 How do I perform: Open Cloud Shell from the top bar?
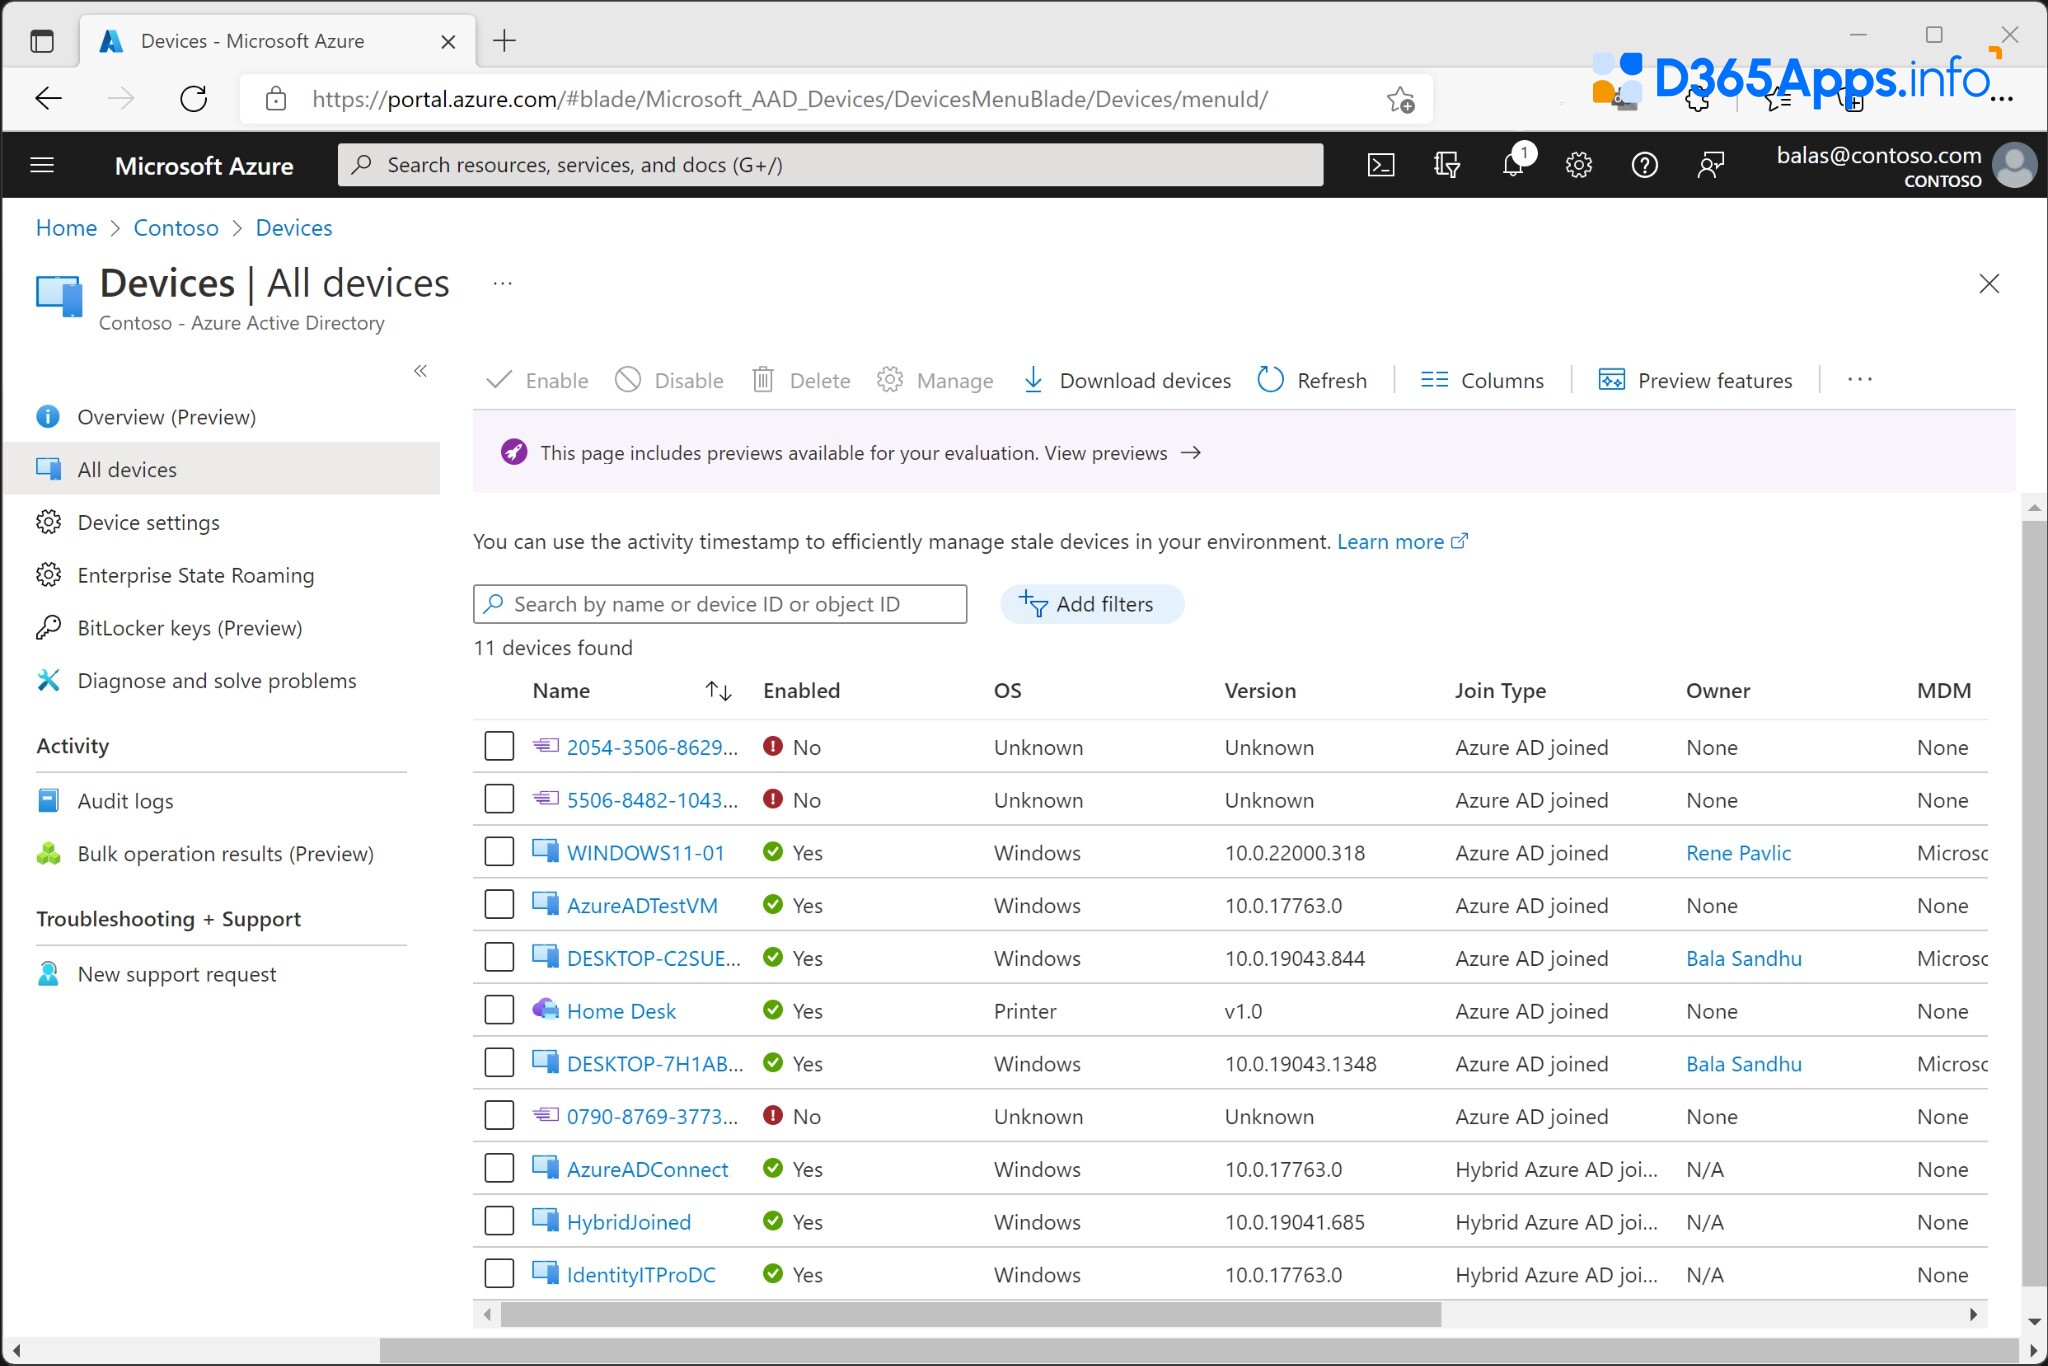pos(1380,164)
